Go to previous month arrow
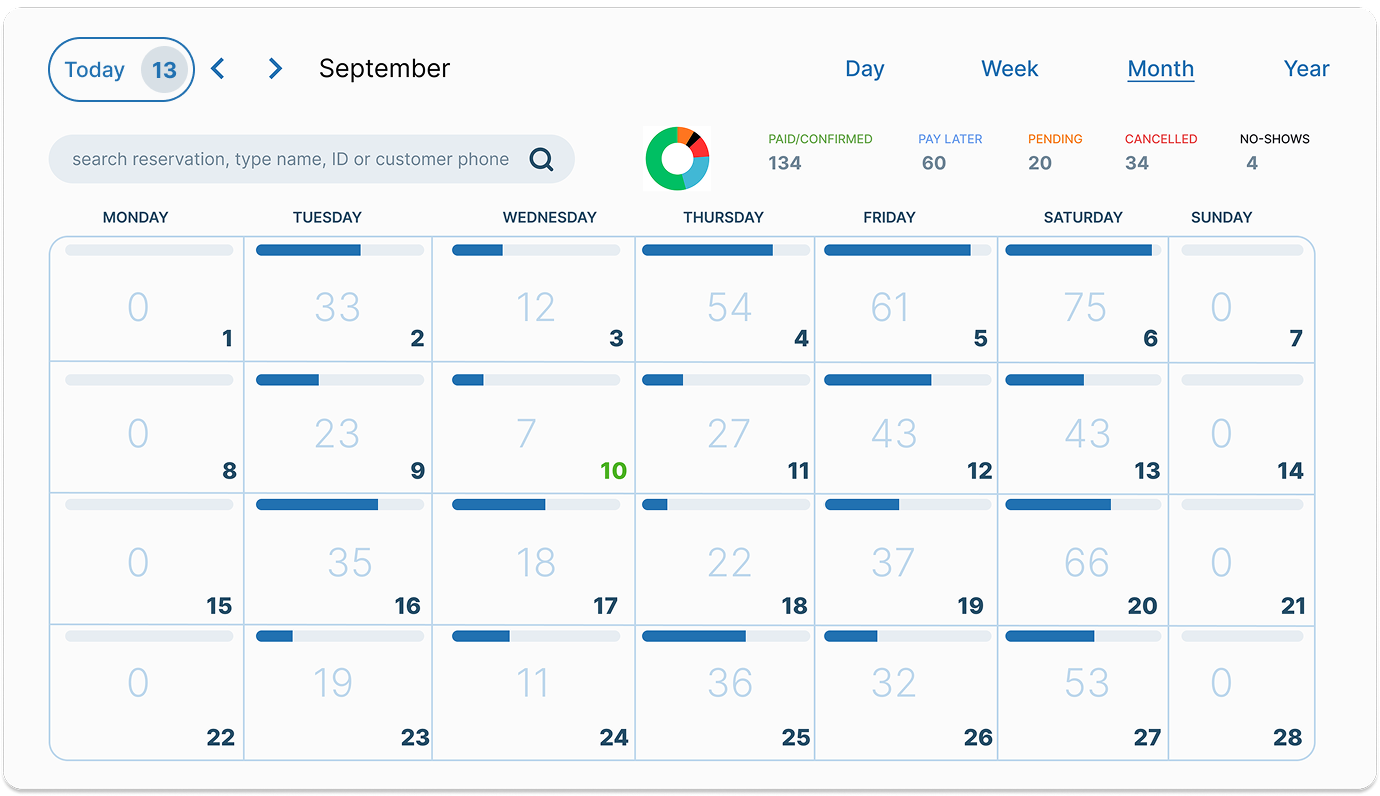This screenshot has height=796, width=1380. (219, 68)
